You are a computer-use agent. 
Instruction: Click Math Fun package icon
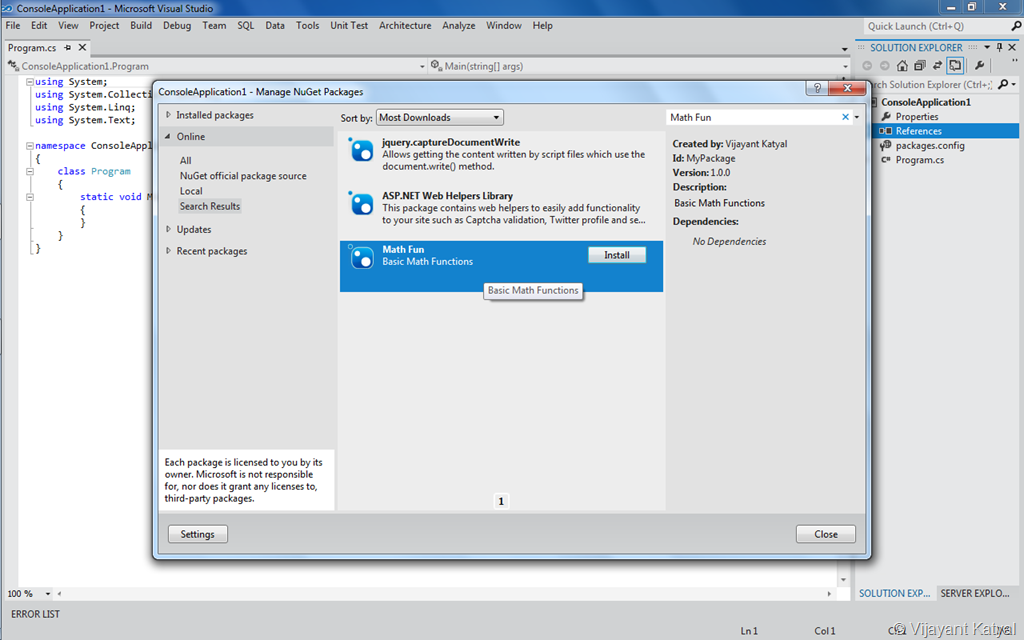point(361,257)
